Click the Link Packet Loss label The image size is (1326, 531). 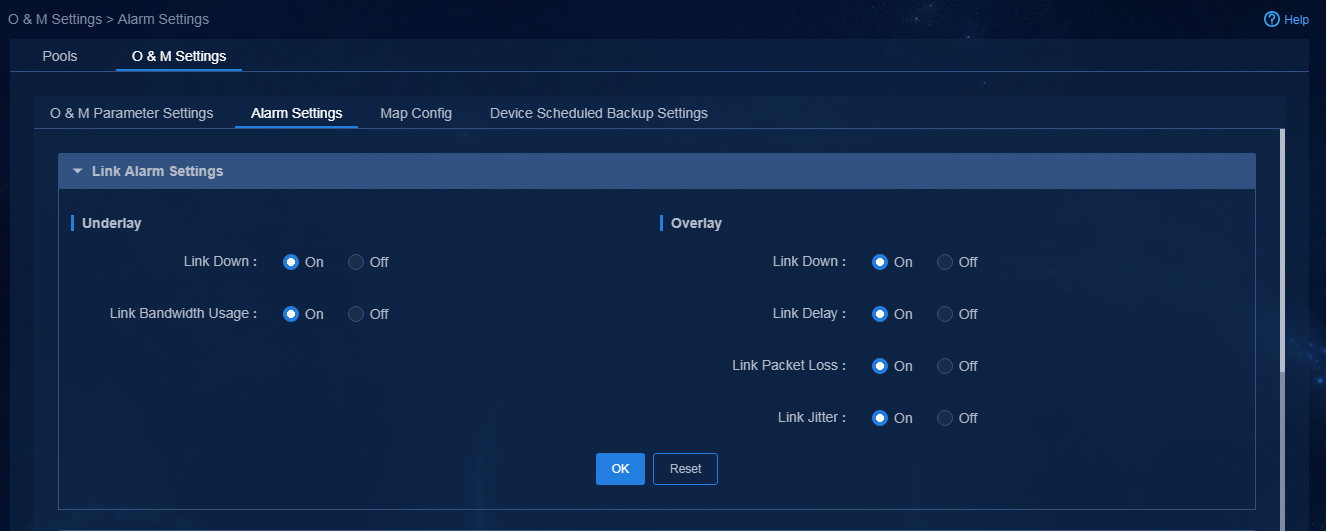click(789, 365)
